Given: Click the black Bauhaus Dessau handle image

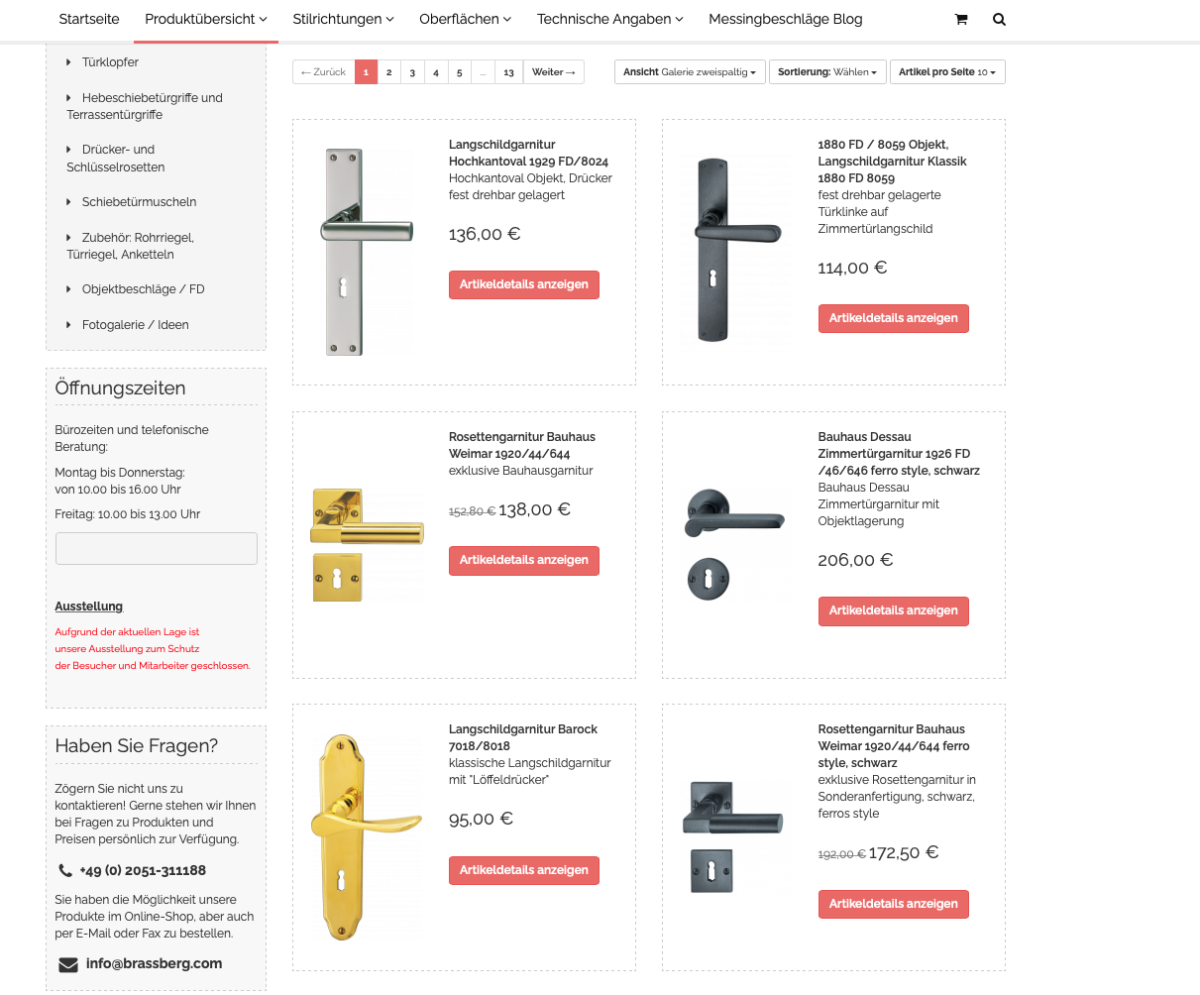Looking at the screenshot, I should tap(735, 545).
